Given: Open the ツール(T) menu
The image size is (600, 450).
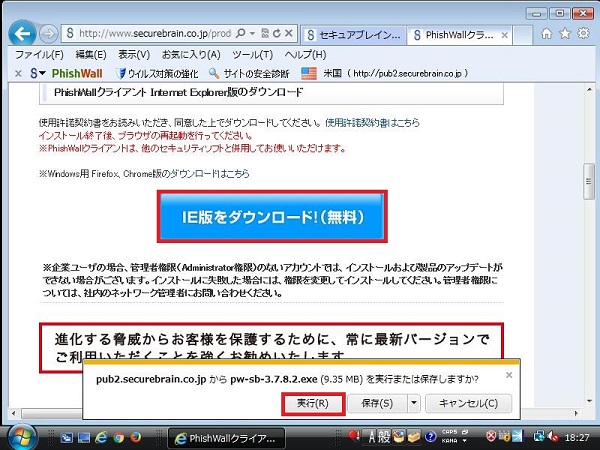Looking at the screenshot, I should coord(253,55).
